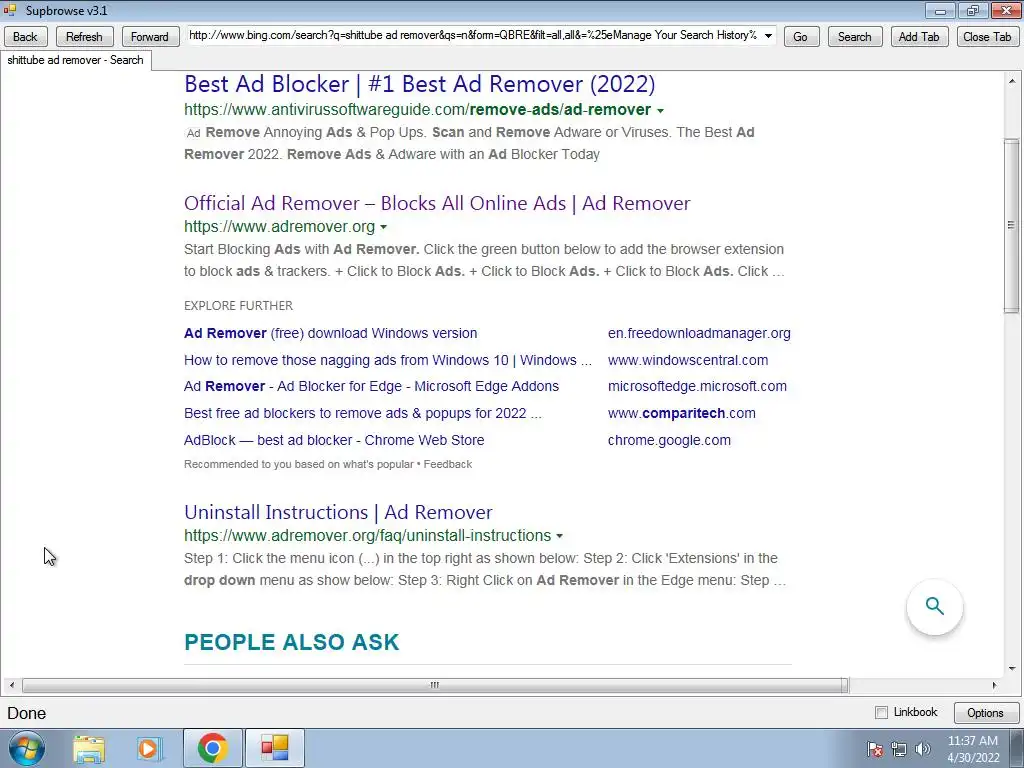Click into the URL address field
Screen dimensions: 1024x768
tap(473, 36)
